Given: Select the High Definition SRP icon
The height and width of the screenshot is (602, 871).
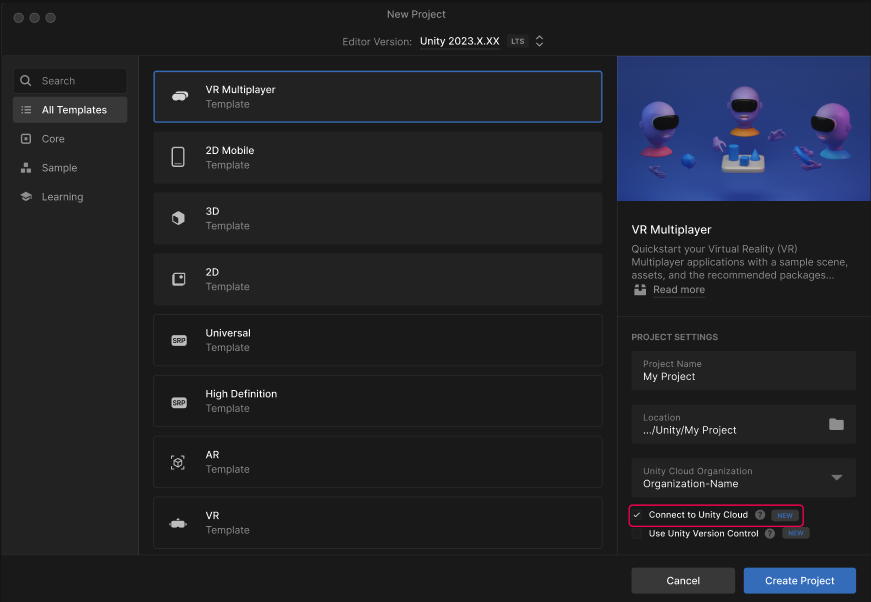Looking at the screenshot, I should tap(180, 400).
